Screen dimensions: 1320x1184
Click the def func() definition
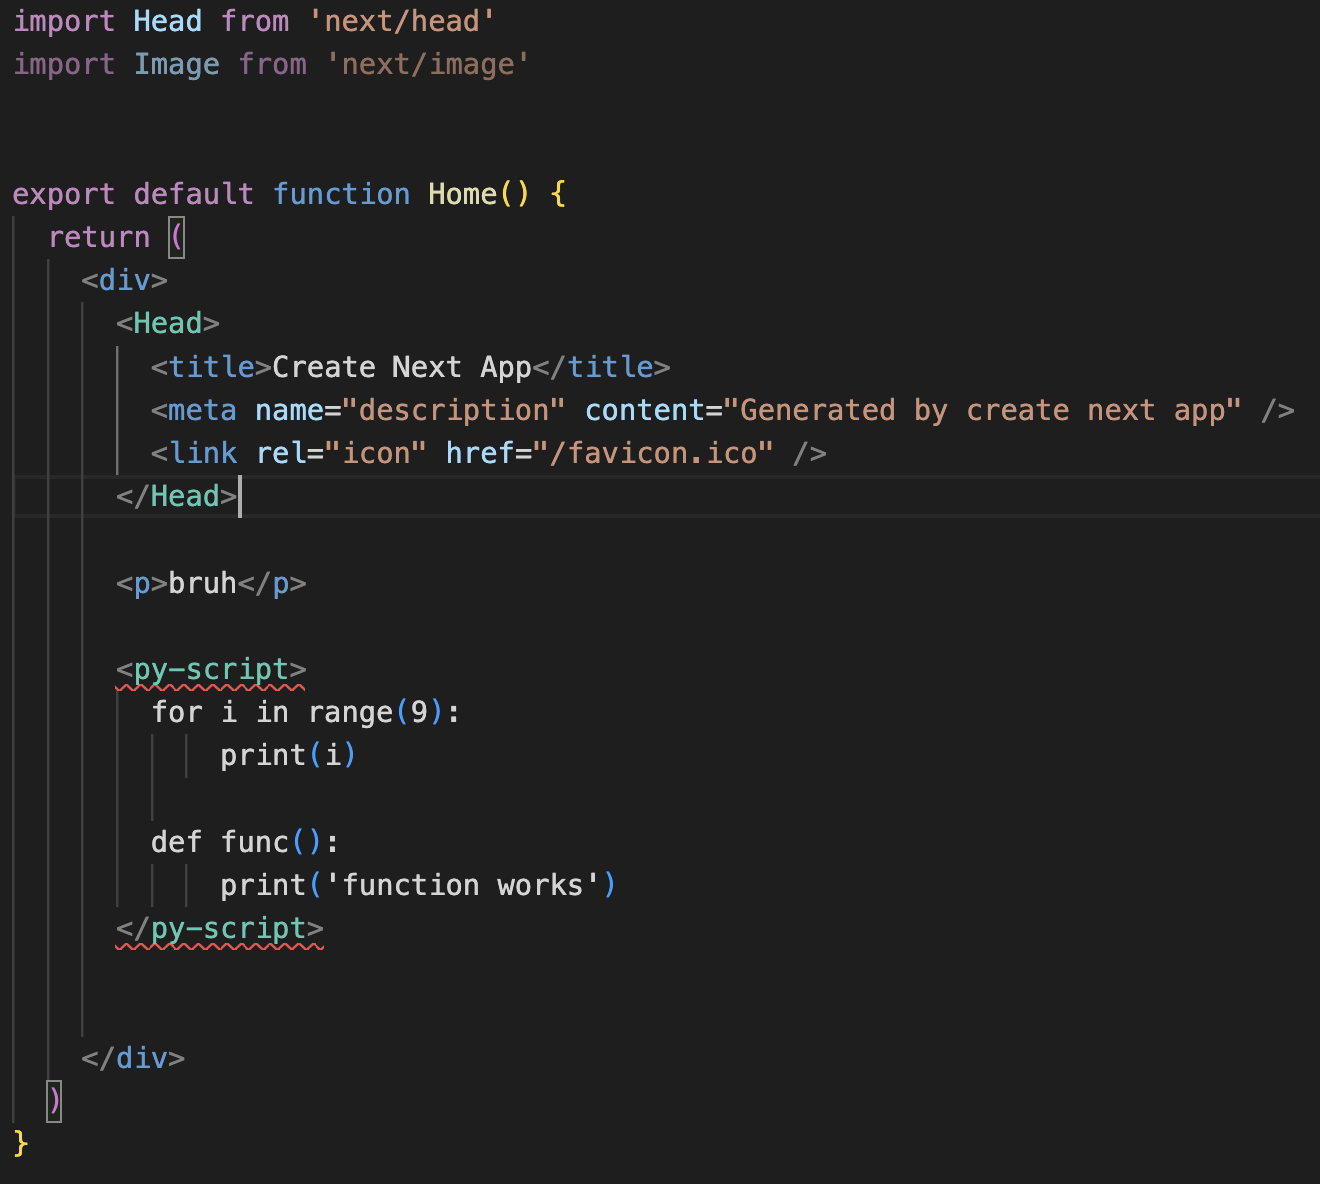point(245,842)
